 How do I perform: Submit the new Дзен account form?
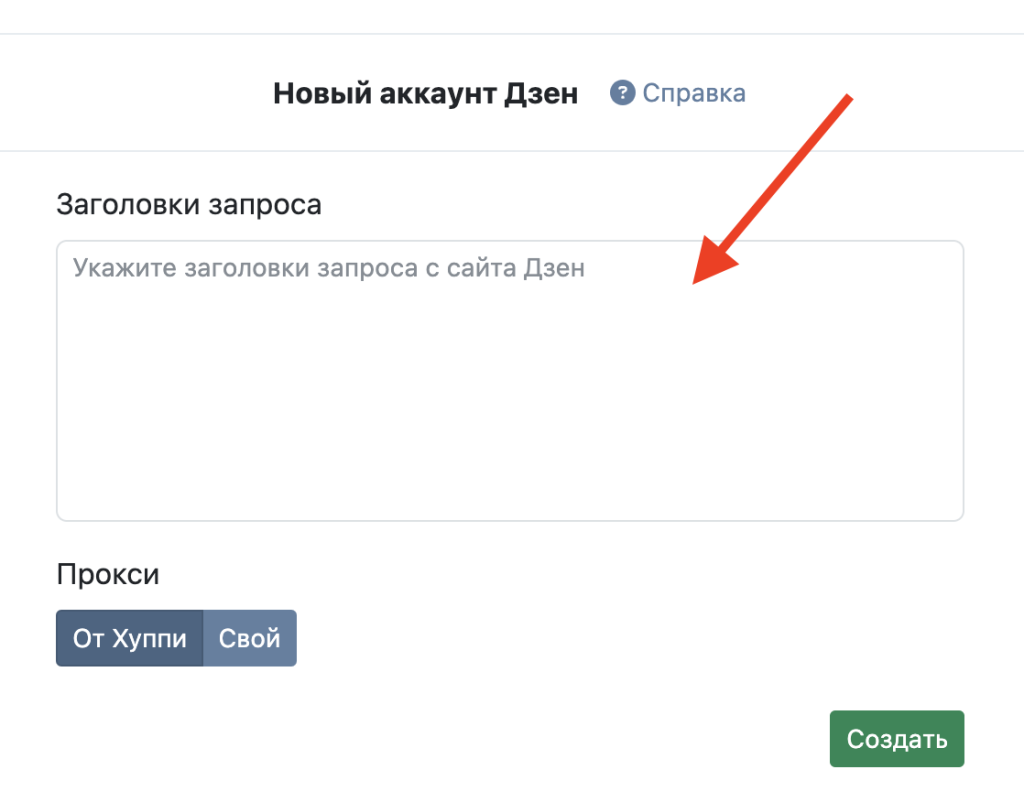coord(896,739)
